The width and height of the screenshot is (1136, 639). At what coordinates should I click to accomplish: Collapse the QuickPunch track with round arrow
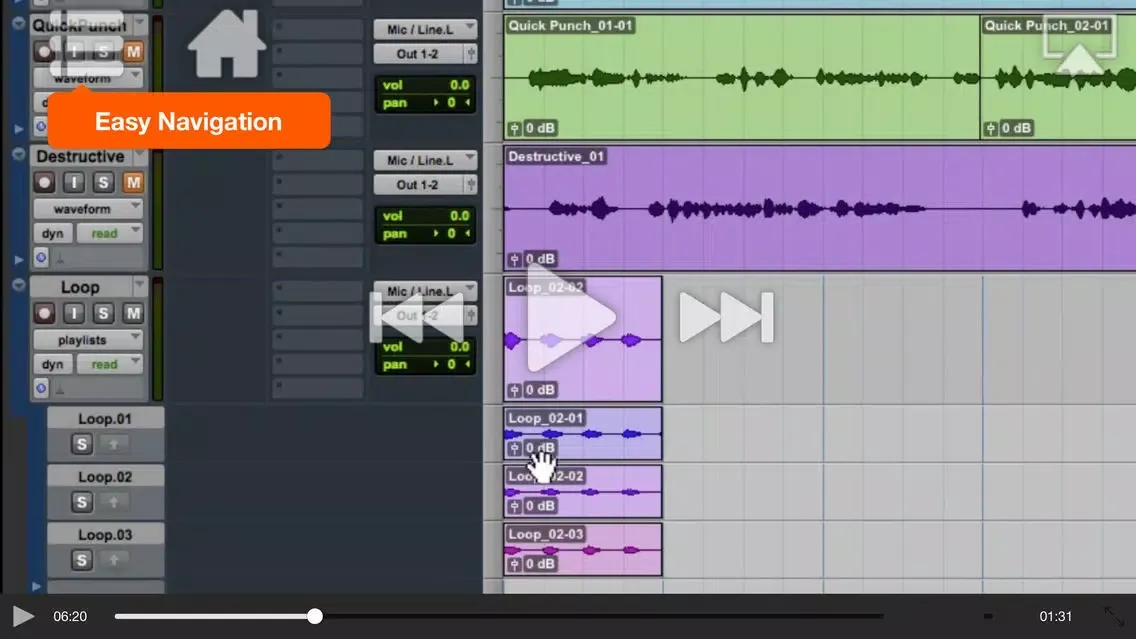[x=18, y=23]
